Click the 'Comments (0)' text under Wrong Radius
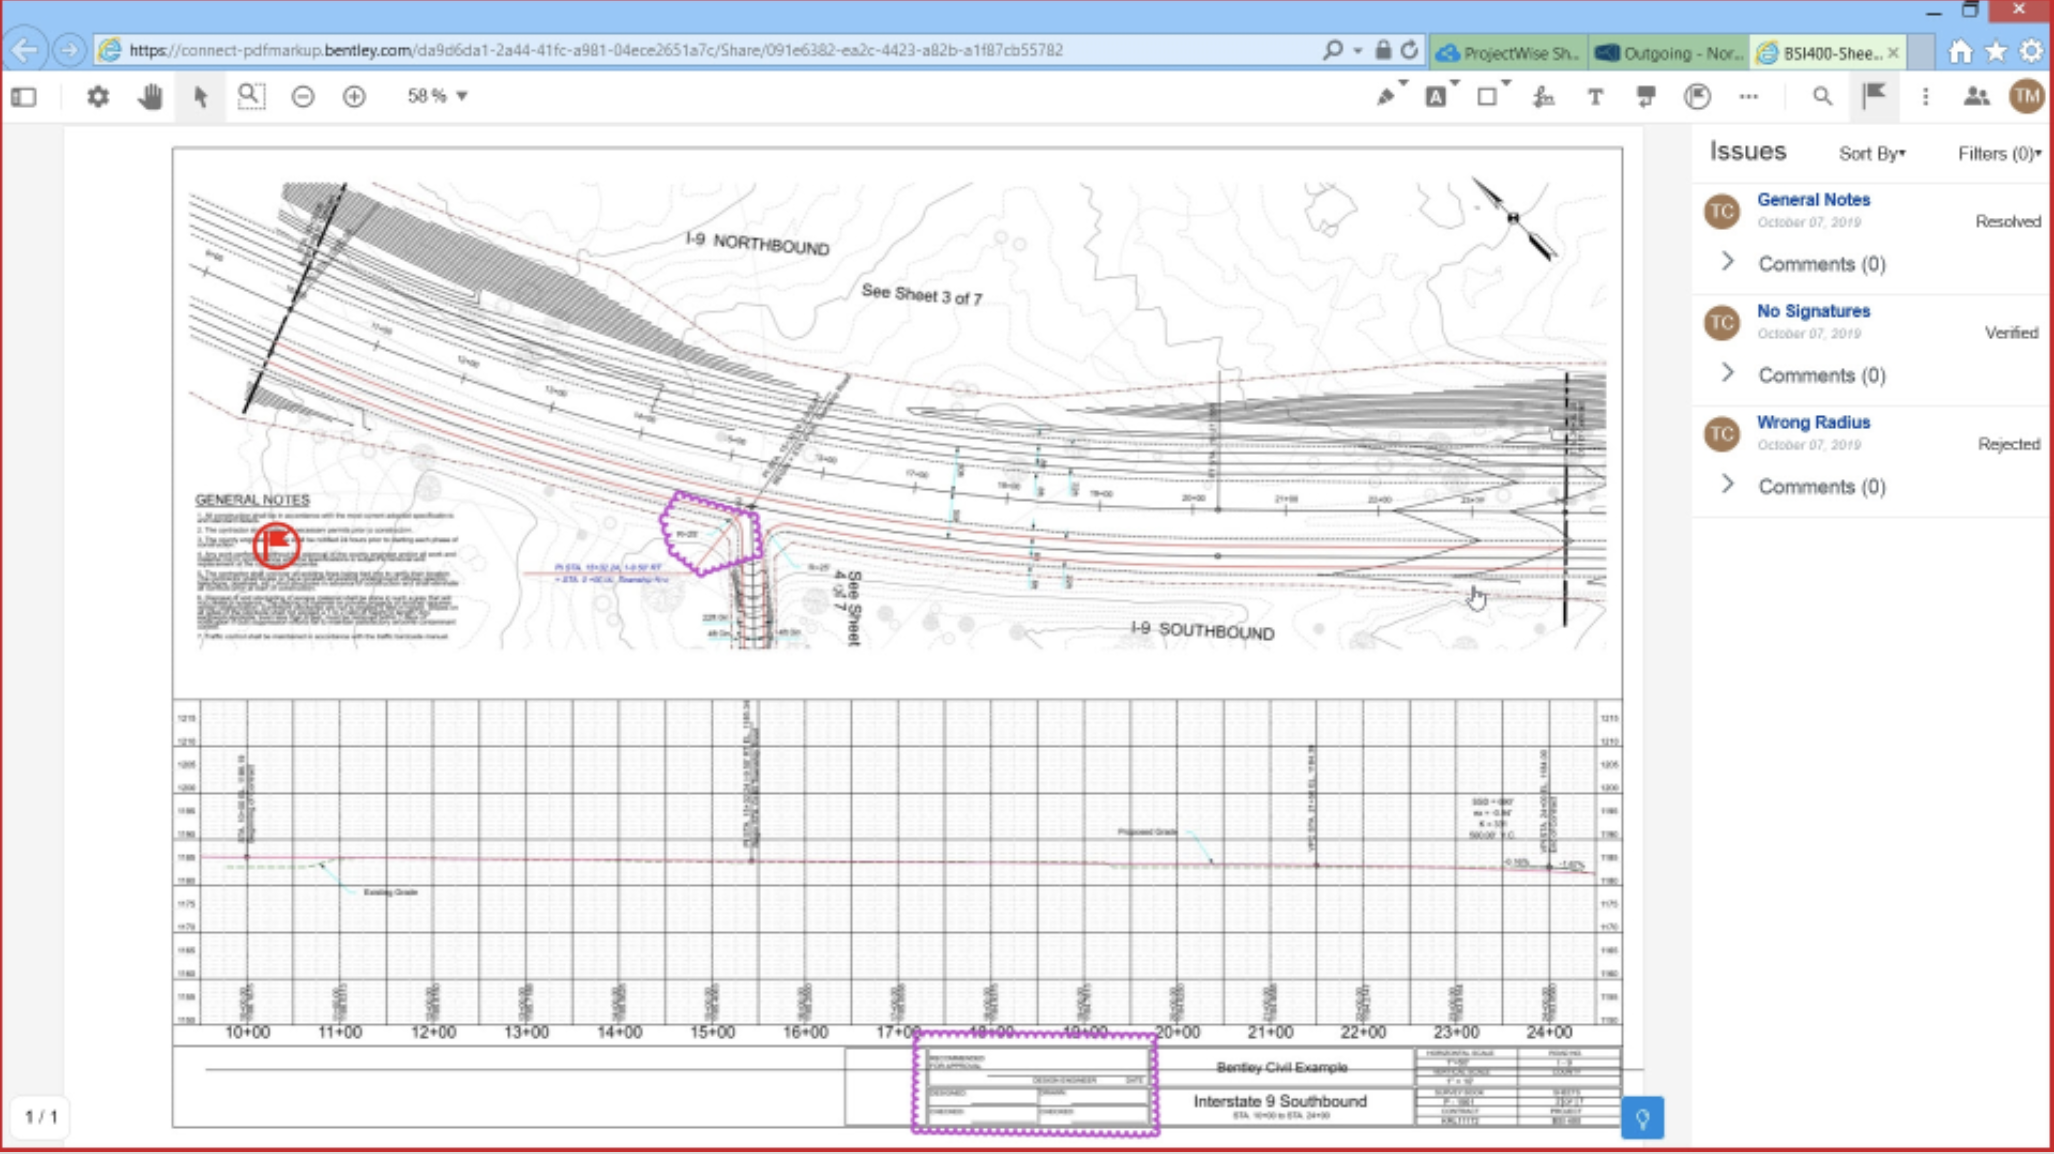Image resolution: width=2054 pixels, height=1156 pixels. 1821,486
